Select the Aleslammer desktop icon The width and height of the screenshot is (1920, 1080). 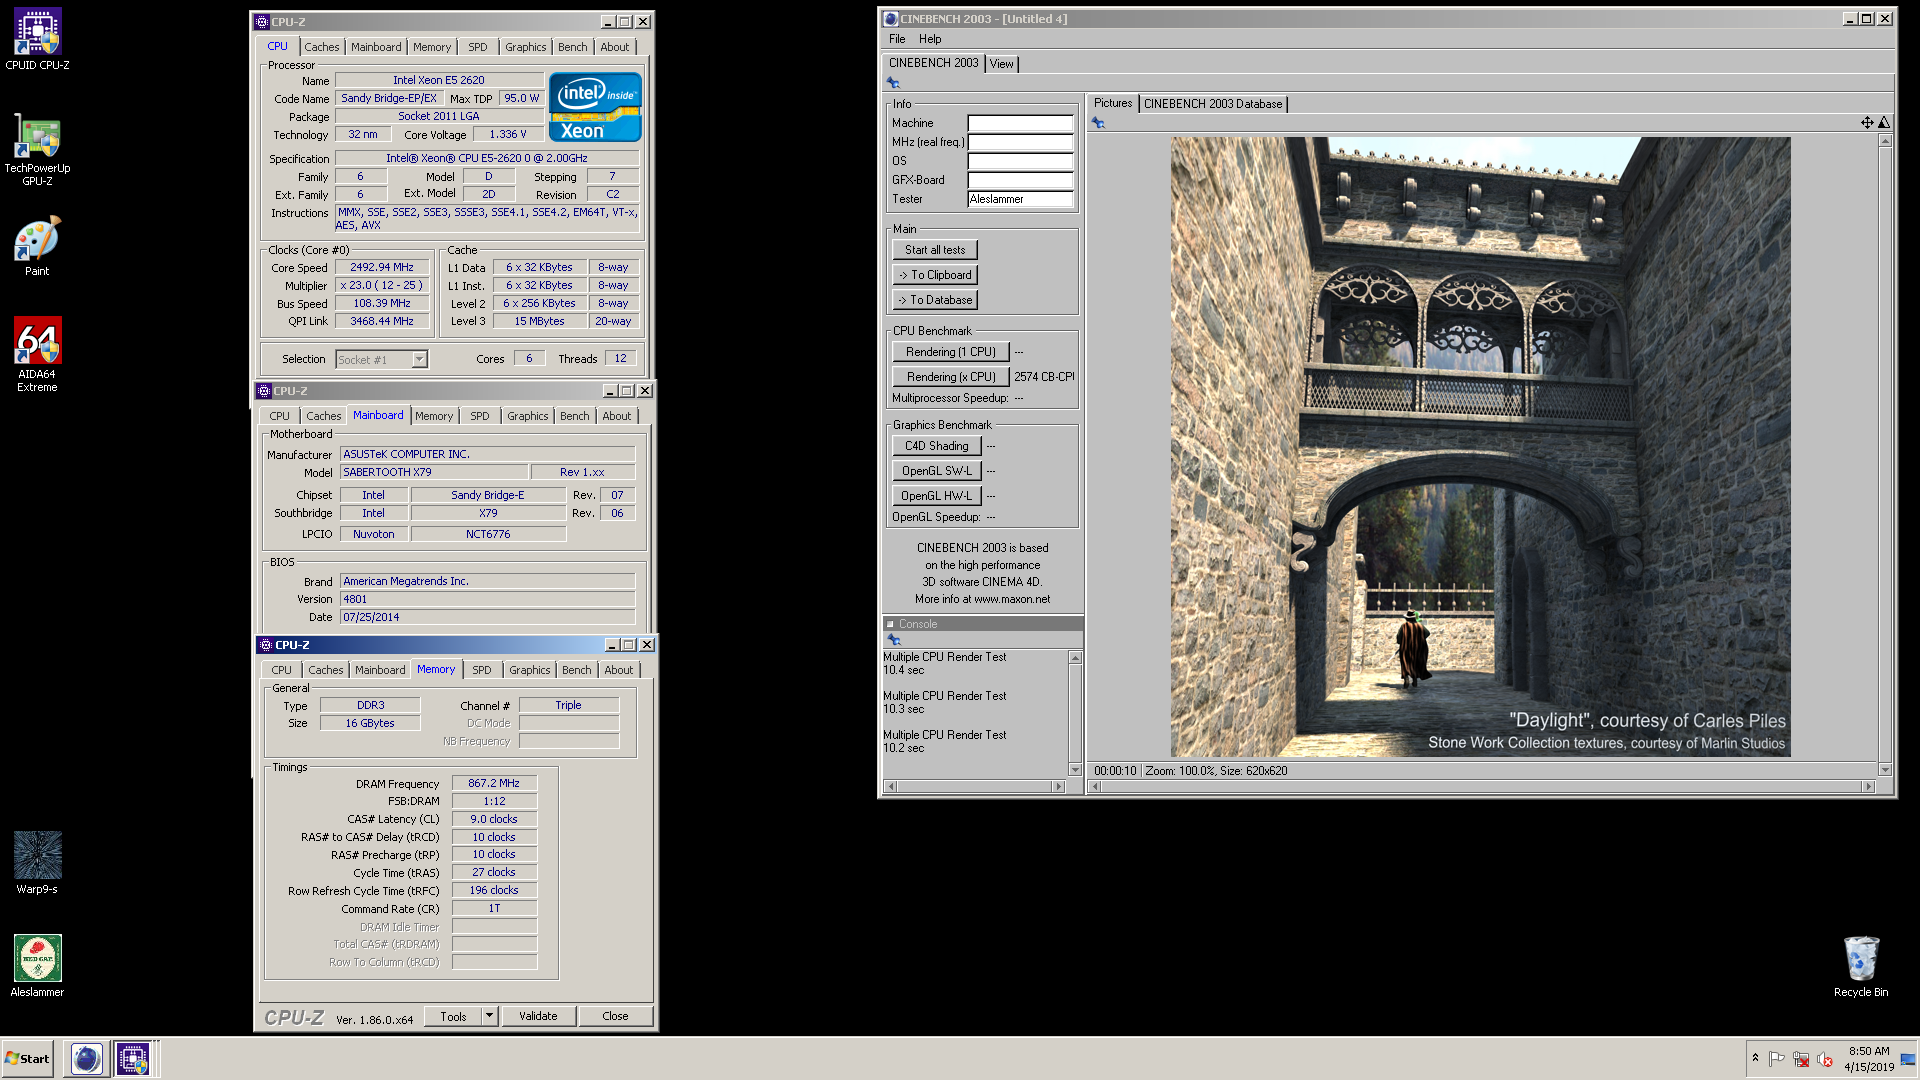[x=37, y=966]
